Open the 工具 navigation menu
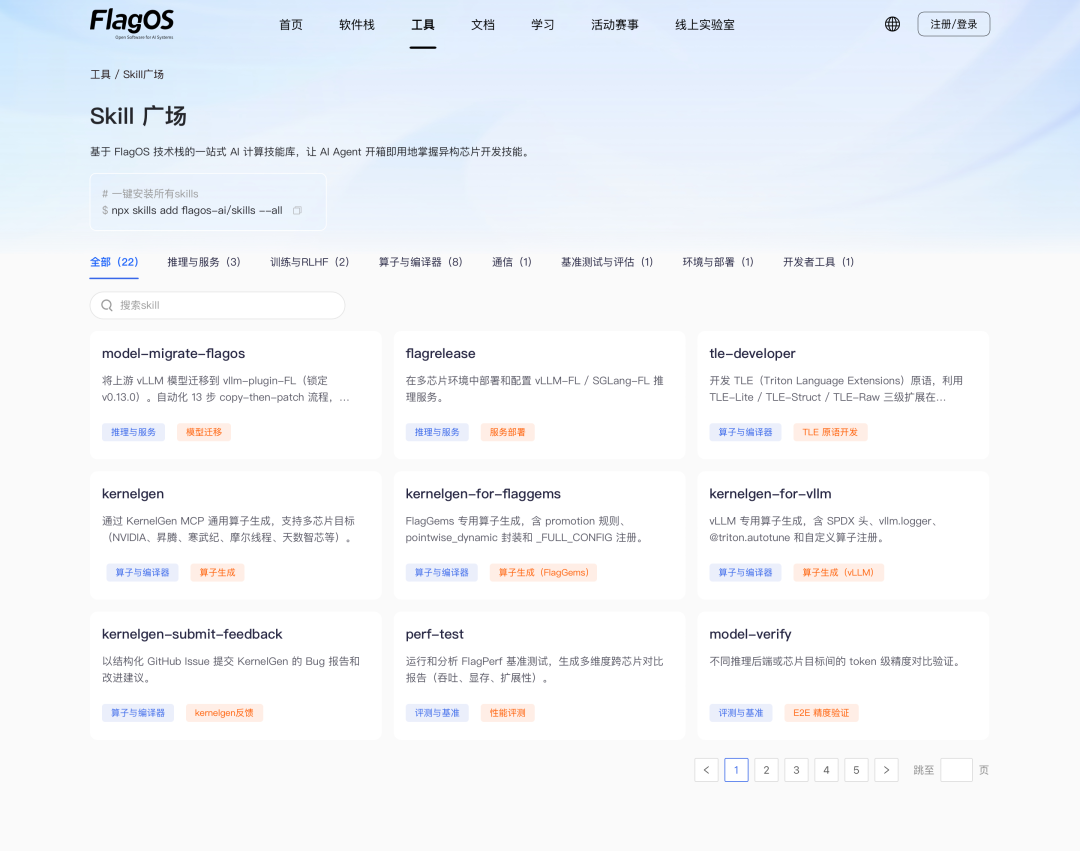 pyautogui.click(x=423, y=25)
